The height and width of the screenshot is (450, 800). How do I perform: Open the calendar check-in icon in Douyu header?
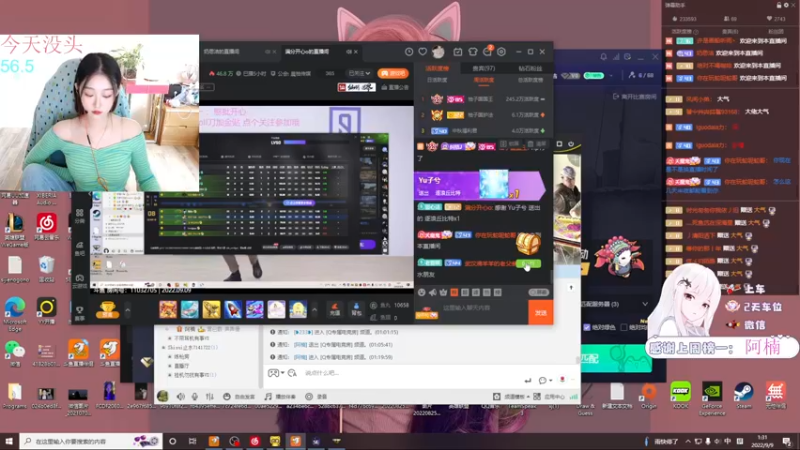click(458, 52)
